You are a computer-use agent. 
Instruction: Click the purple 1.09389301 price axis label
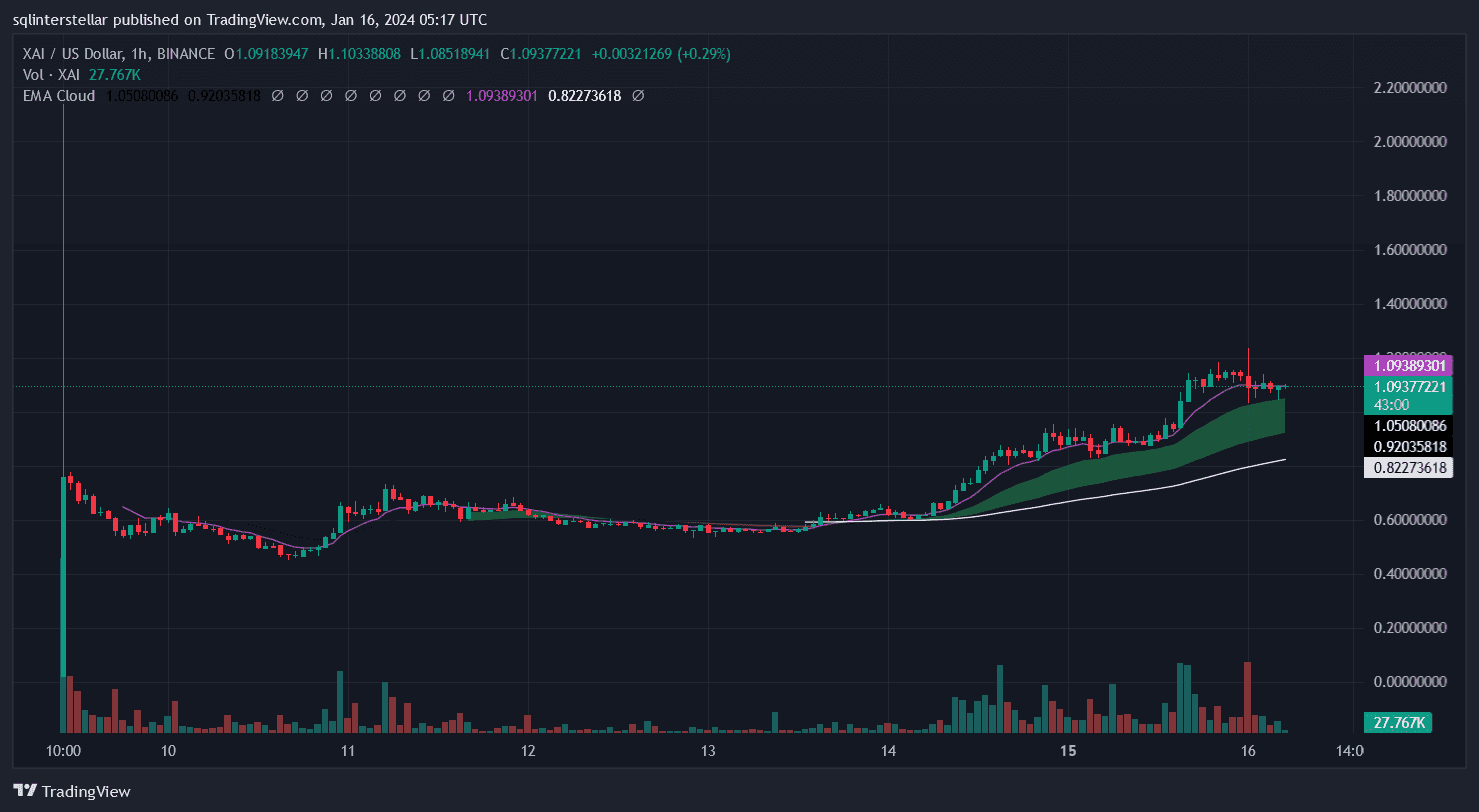(x=1407, y=366)
